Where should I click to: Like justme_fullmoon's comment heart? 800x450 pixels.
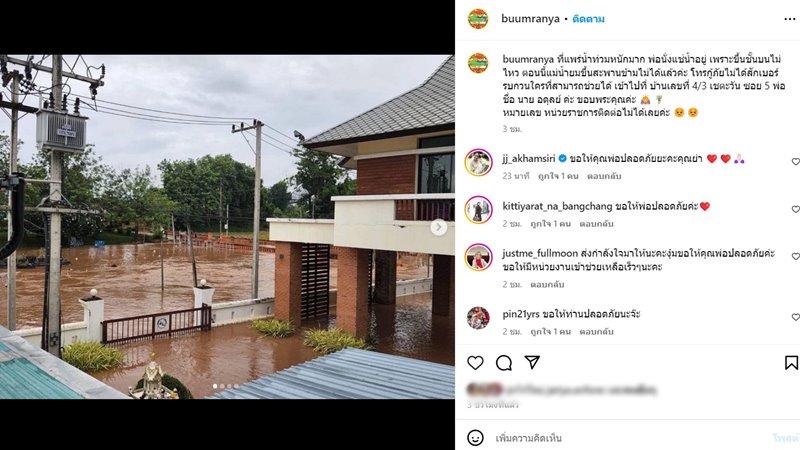(795, 257)
